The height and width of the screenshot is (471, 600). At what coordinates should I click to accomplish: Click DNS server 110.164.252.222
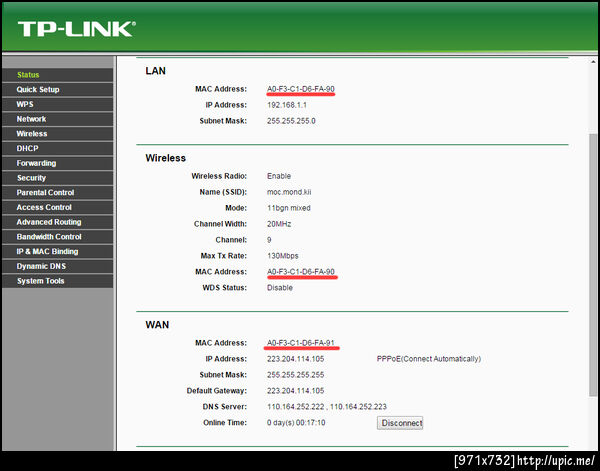pos(295,407)
